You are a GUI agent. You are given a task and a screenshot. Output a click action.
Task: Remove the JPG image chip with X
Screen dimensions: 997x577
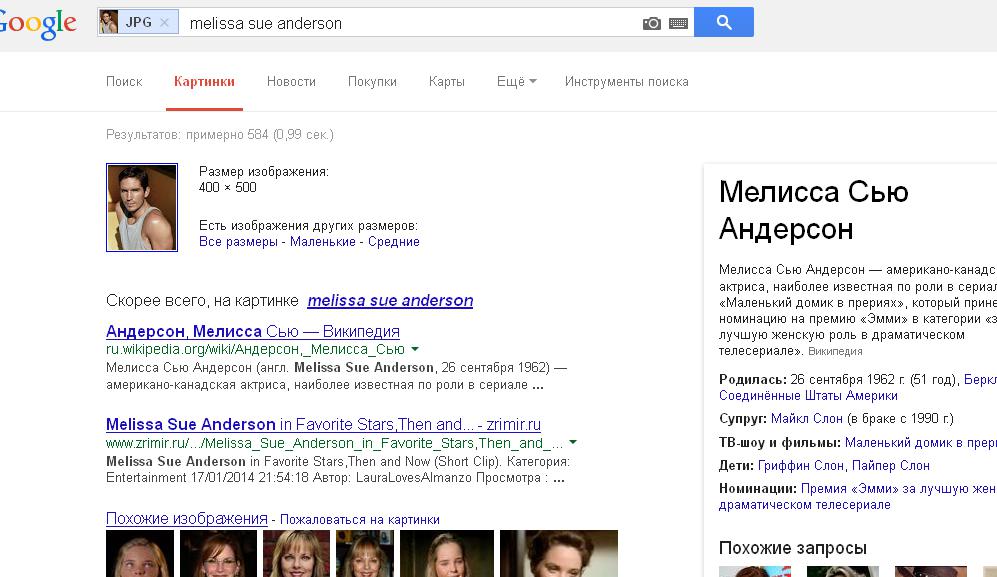point(165,22)
